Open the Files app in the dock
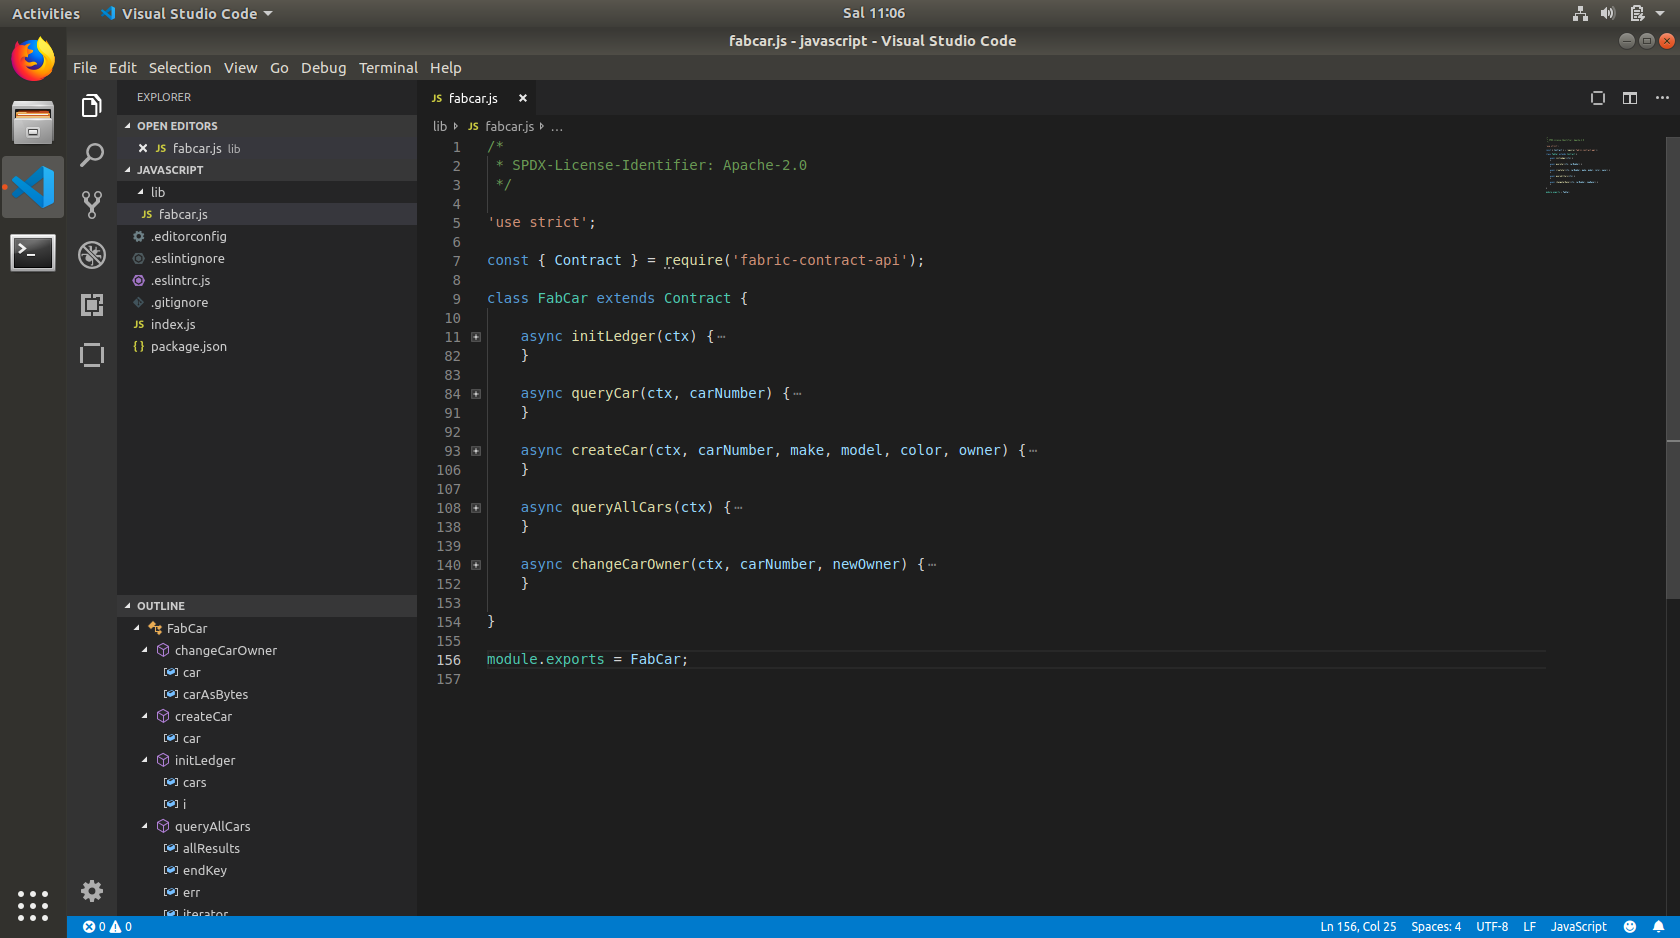 33,123
